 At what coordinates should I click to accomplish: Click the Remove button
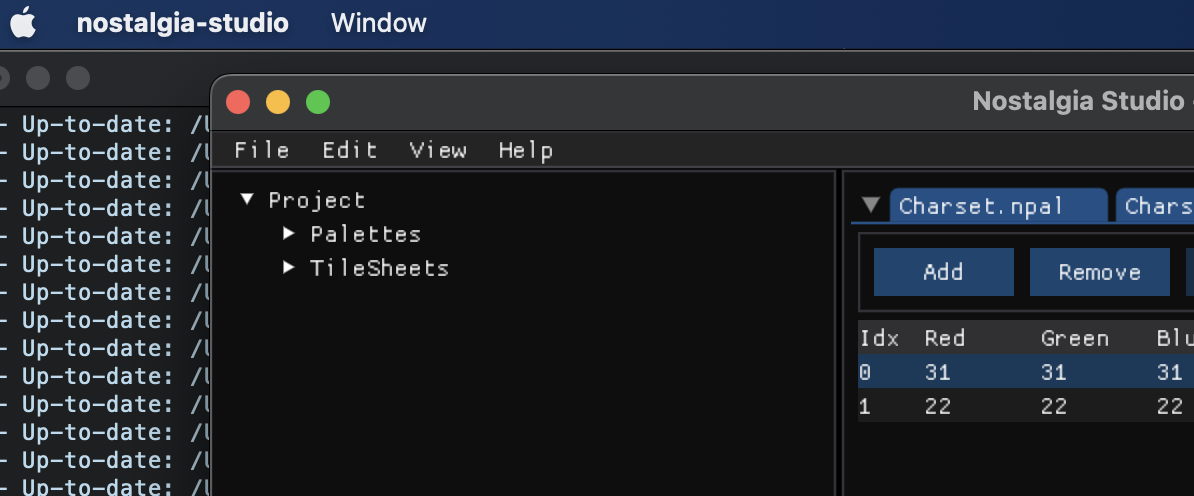[1099, 272]
